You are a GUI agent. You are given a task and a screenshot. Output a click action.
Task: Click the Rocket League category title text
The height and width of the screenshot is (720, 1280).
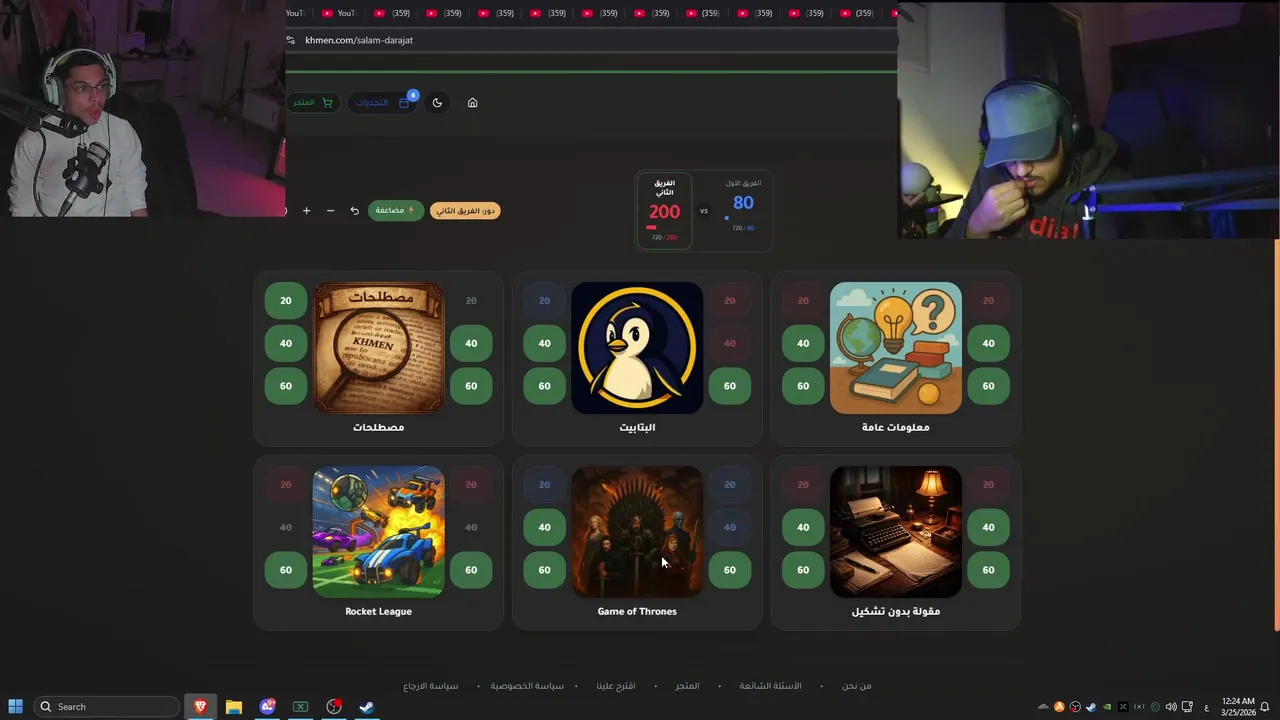tap(378, 611)
